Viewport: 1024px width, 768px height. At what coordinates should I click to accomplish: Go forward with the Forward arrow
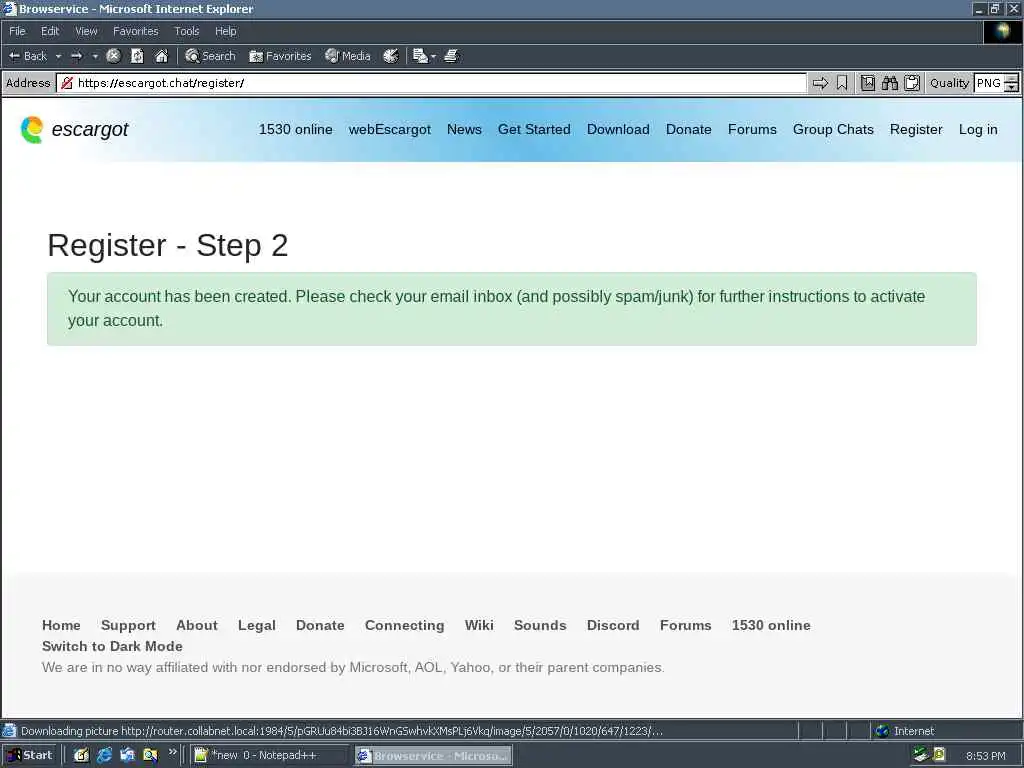[76, 56]
